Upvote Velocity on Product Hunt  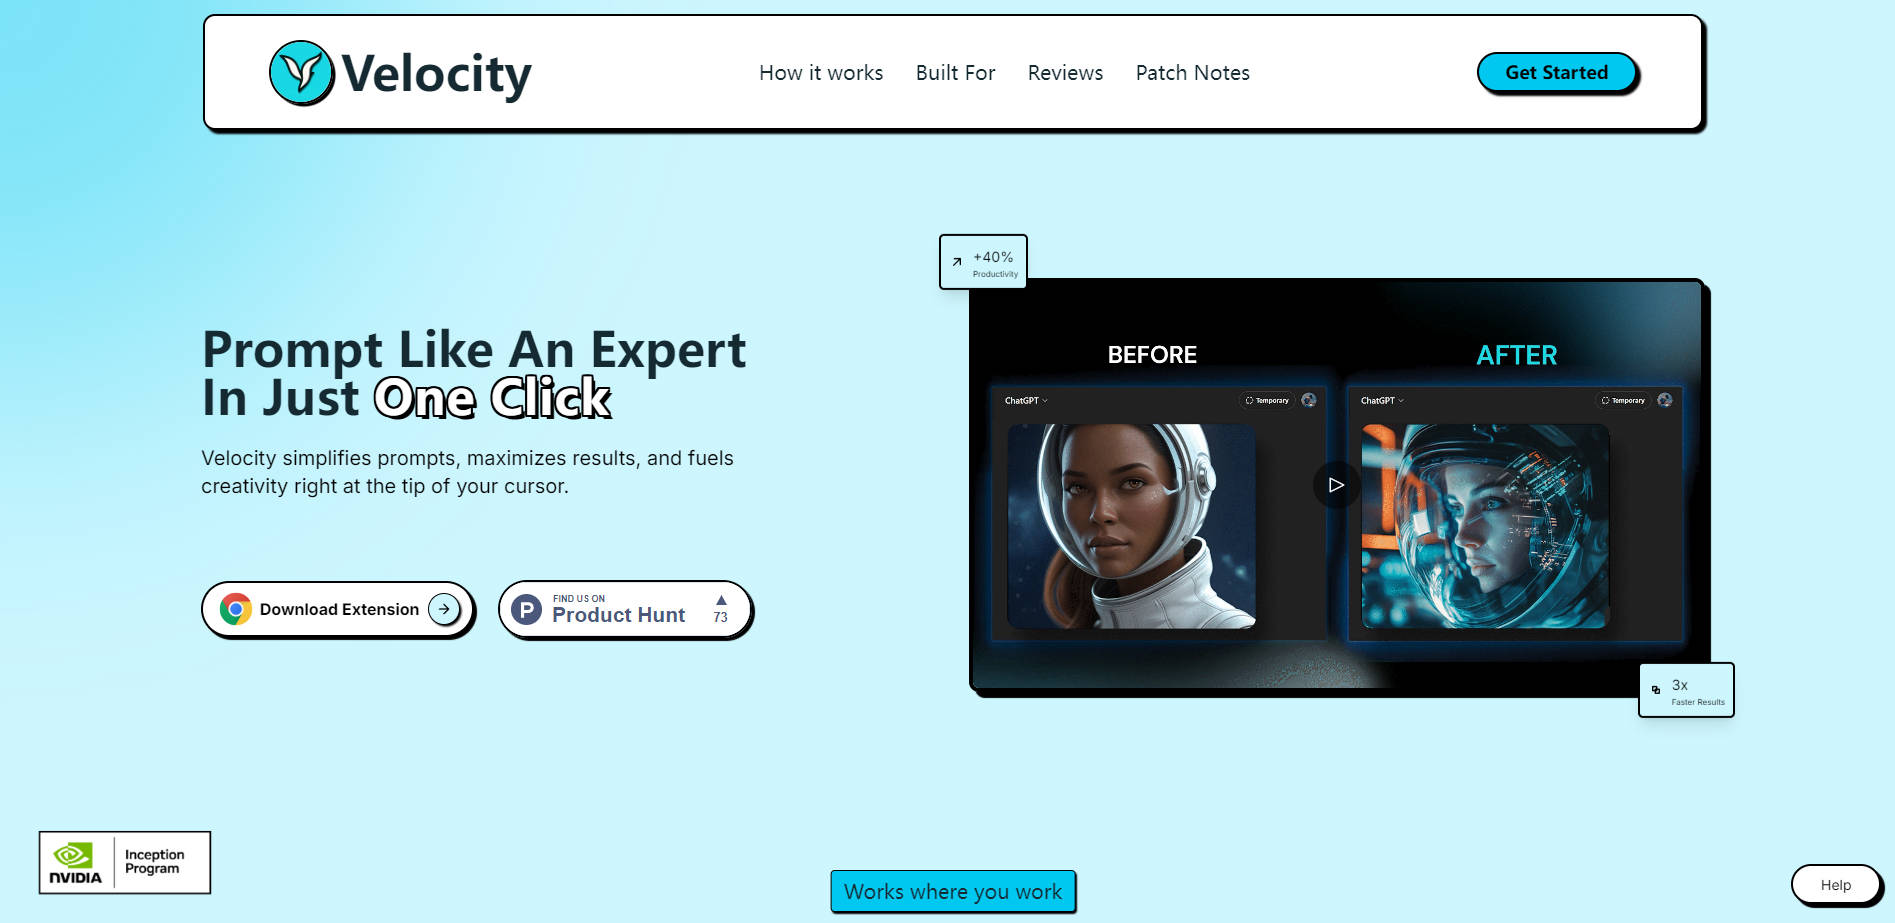(x=720, y=608)
